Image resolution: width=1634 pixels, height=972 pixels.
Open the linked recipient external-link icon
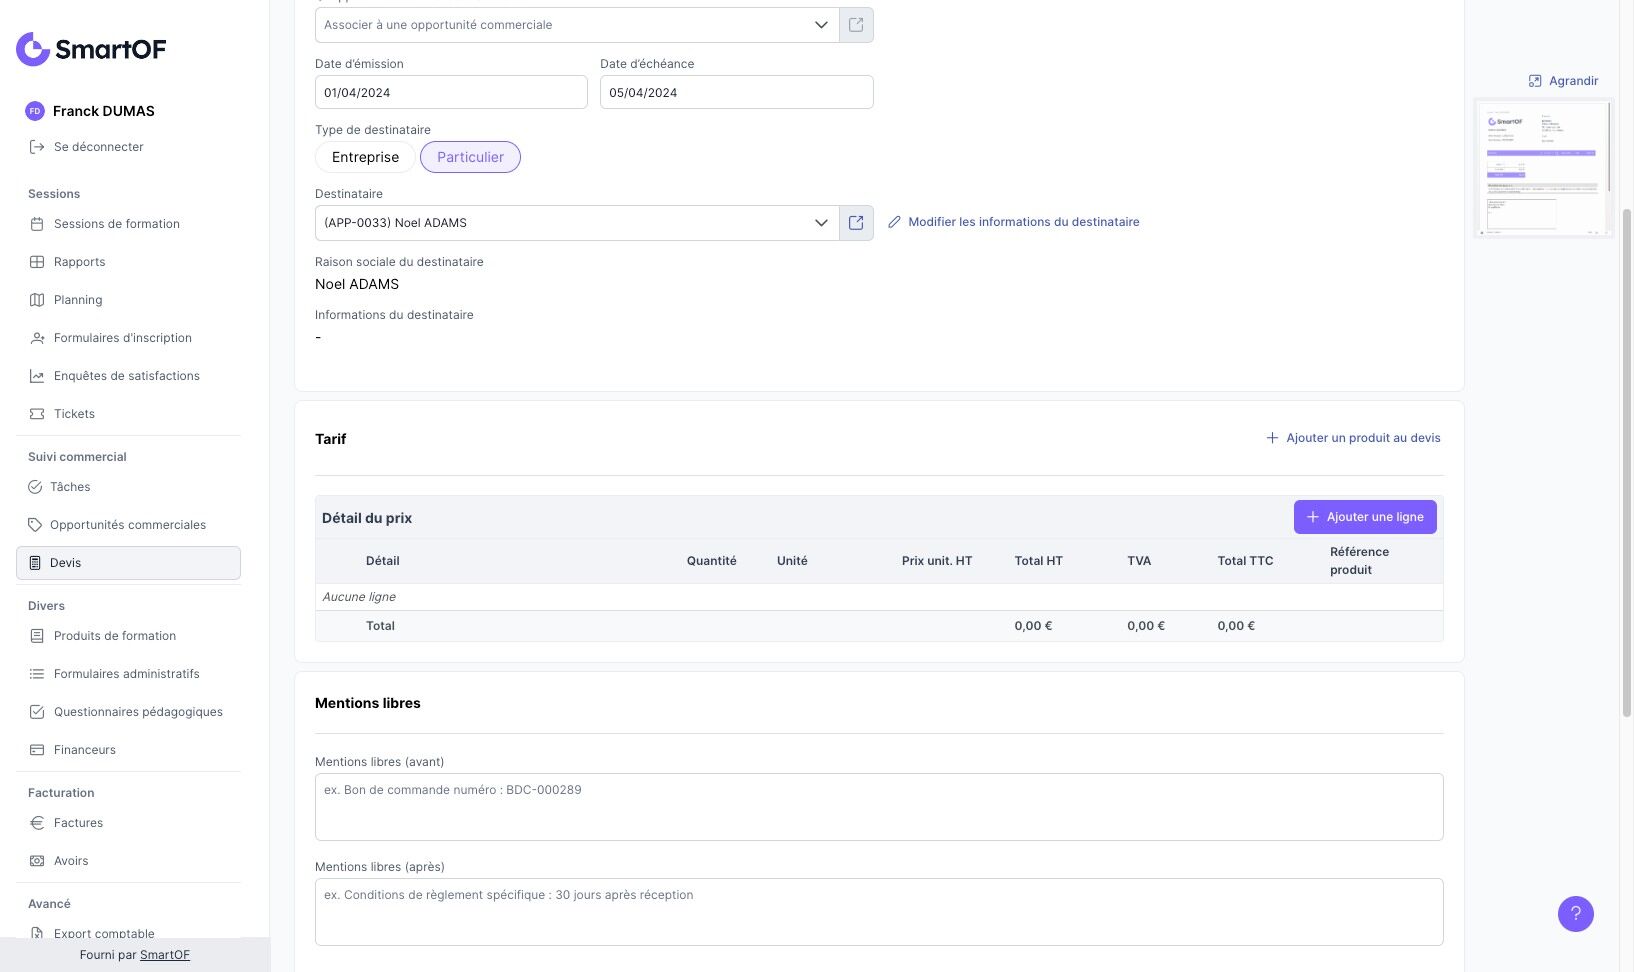tap(856, 223)
